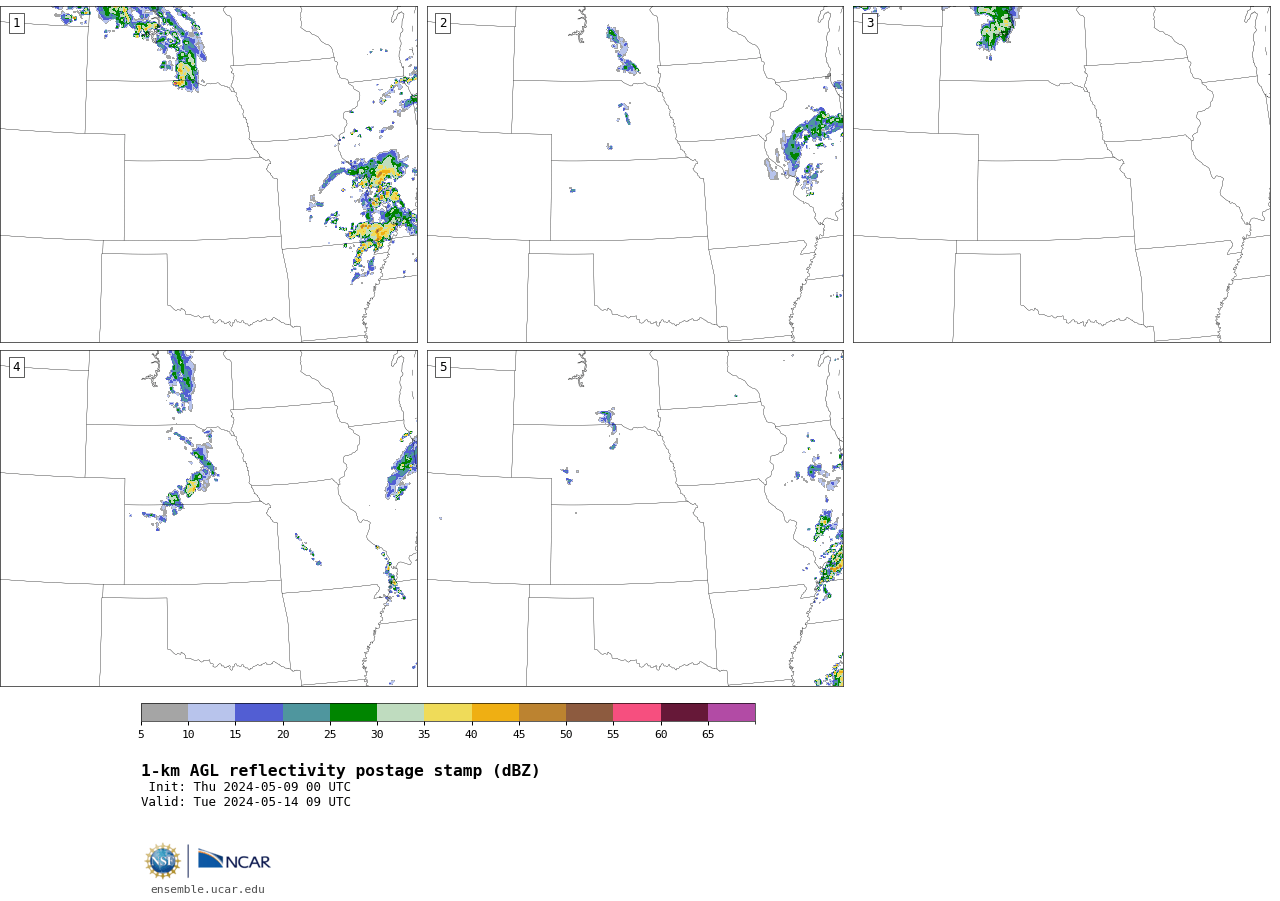Click the orange 40-45 dBZ swatch
Screen dimensions: 1280x901
tap(495, 712)
